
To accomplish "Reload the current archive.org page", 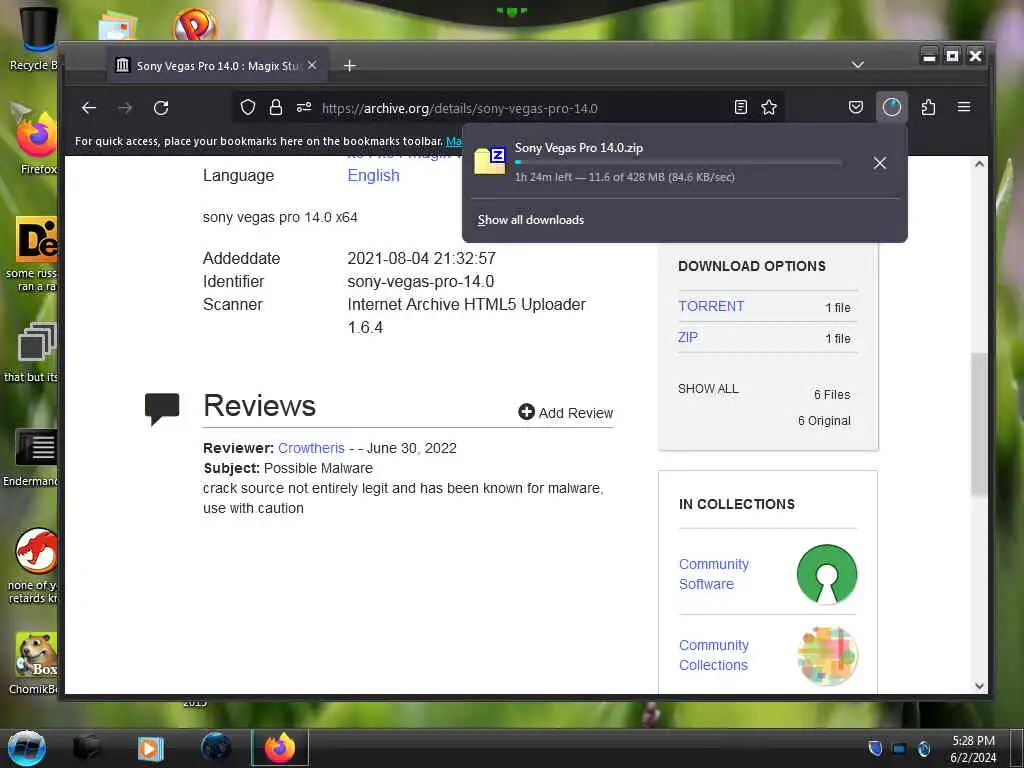I will click(161, 108).
